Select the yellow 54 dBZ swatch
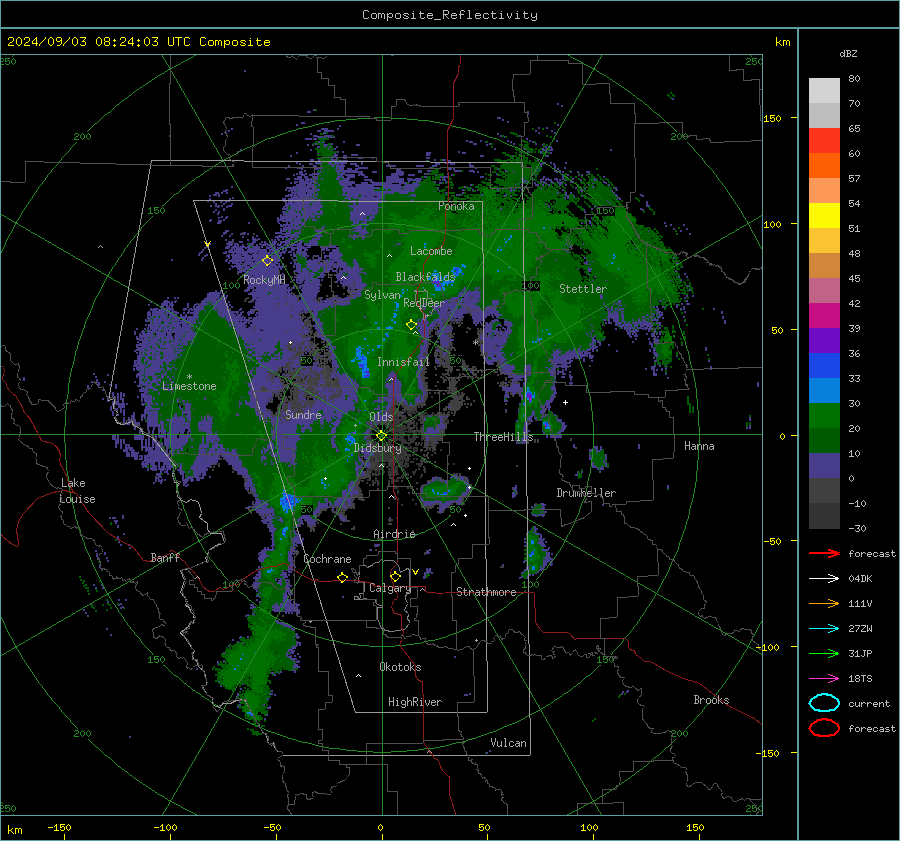Image resolution: width=900 pixels, height=841 pixels. [824, 215]
